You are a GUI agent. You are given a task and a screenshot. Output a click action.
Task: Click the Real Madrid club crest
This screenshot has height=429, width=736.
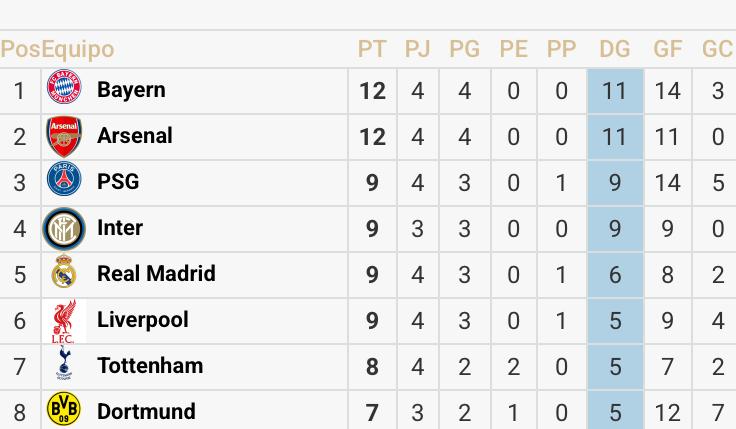click(64, 274)
